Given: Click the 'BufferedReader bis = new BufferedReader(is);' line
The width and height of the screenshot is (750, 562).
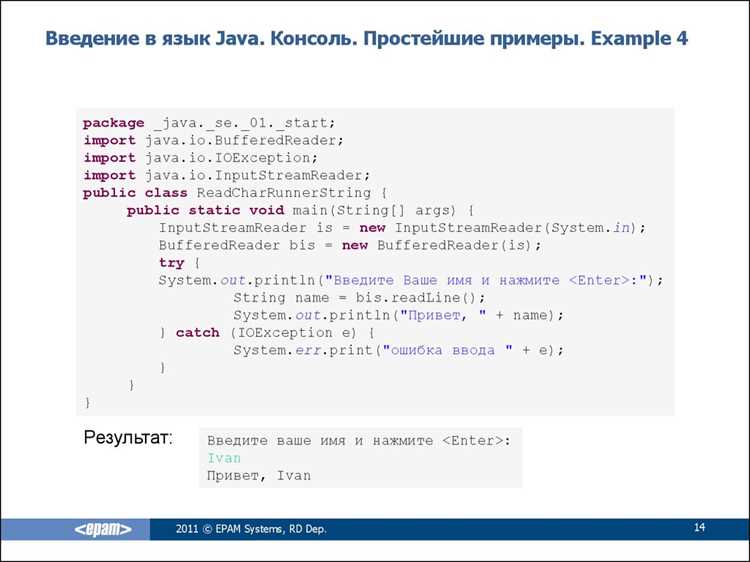Looking at the screenshot, I should (350, 246).
